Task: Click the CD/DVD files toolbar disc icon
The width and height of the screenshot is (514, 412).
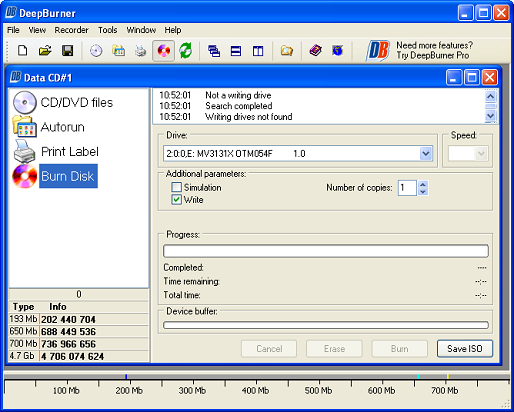Action: (96, 51)
